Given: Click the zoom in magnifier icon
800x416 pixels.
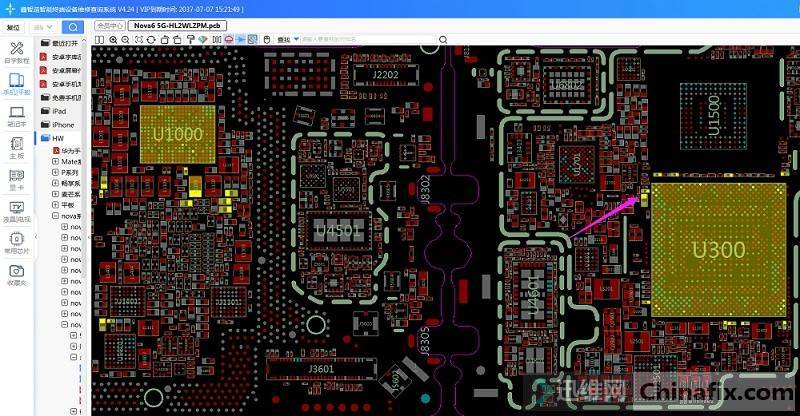Looking at the screenshot, I should (113, 39).
